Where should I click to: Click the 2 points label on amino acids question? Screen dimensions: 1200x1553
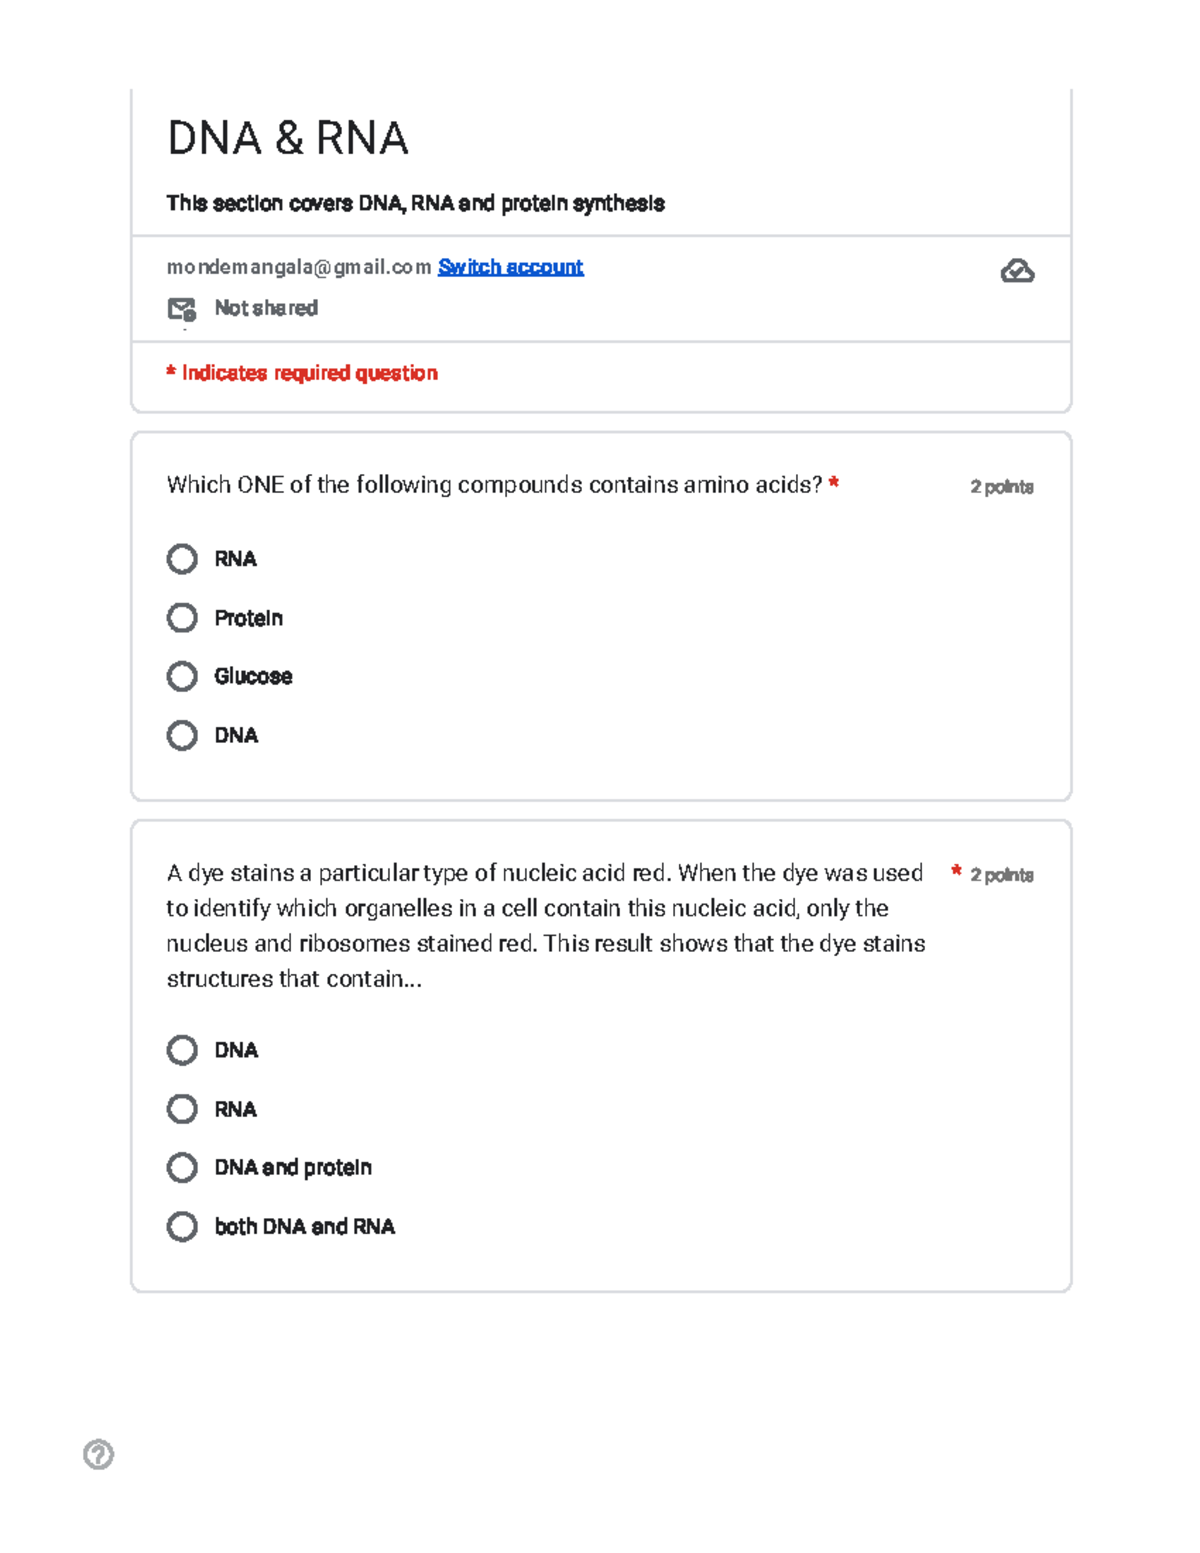click(x=1001, y=487)
